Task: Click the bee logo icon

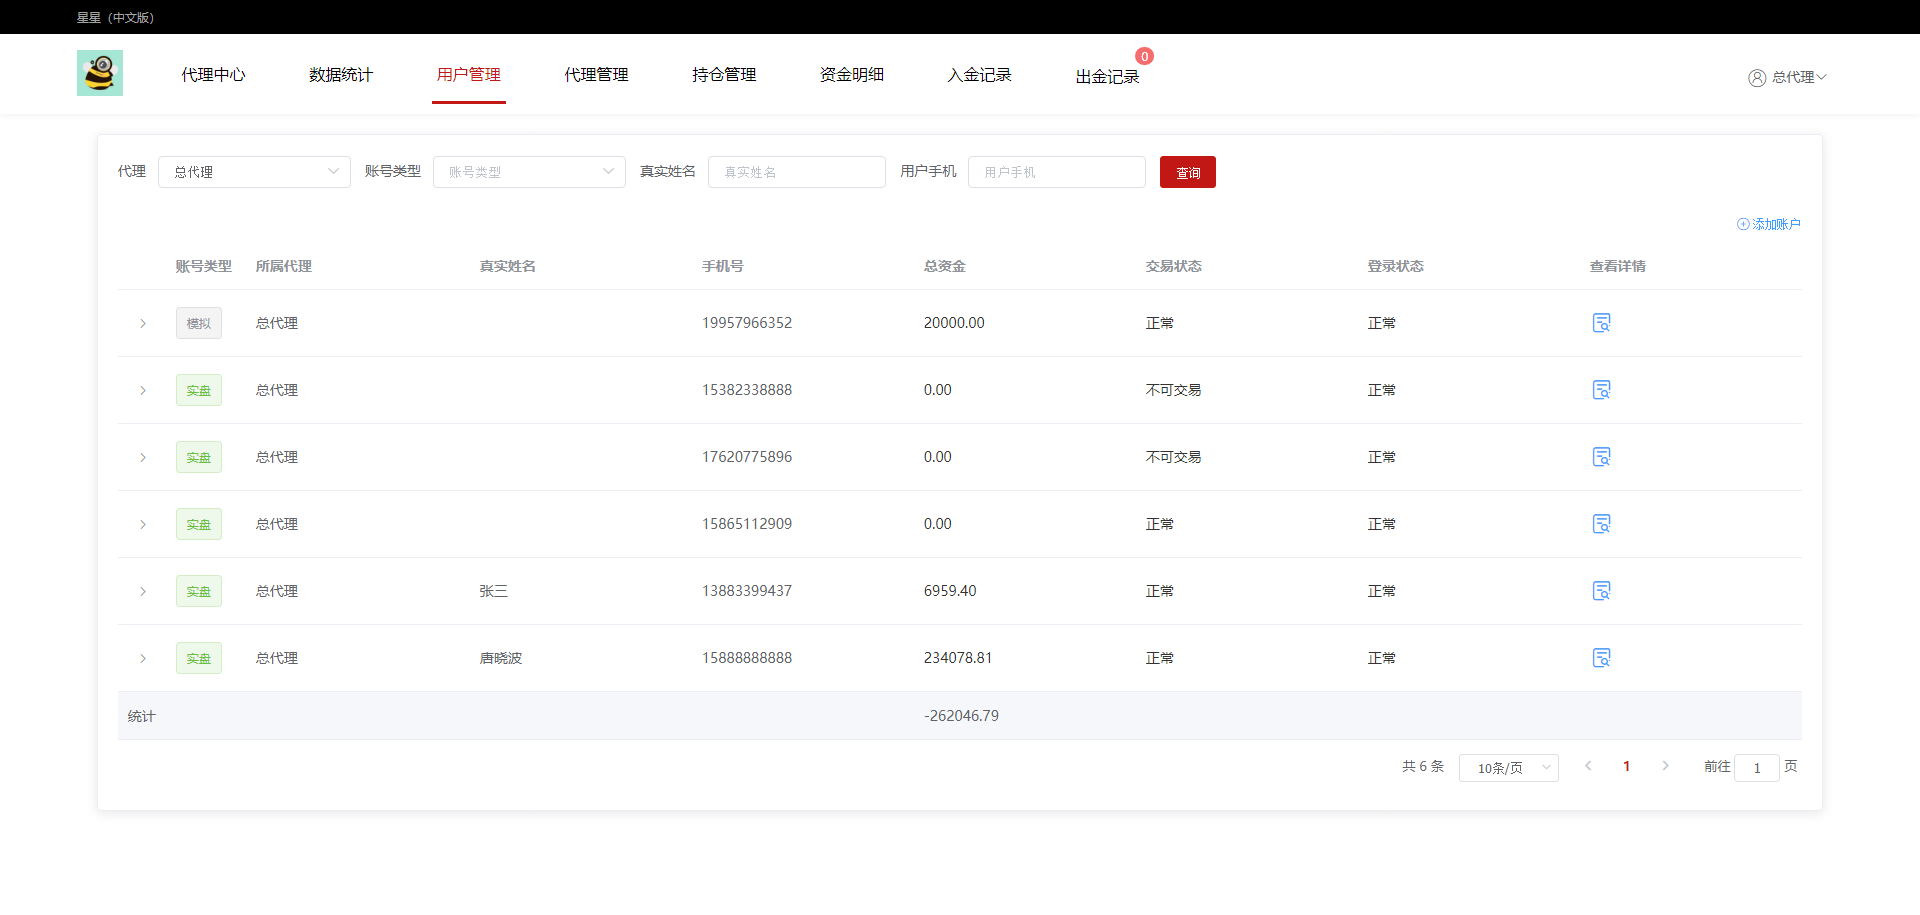Action: pyautogui.click(x=100, y=73)
